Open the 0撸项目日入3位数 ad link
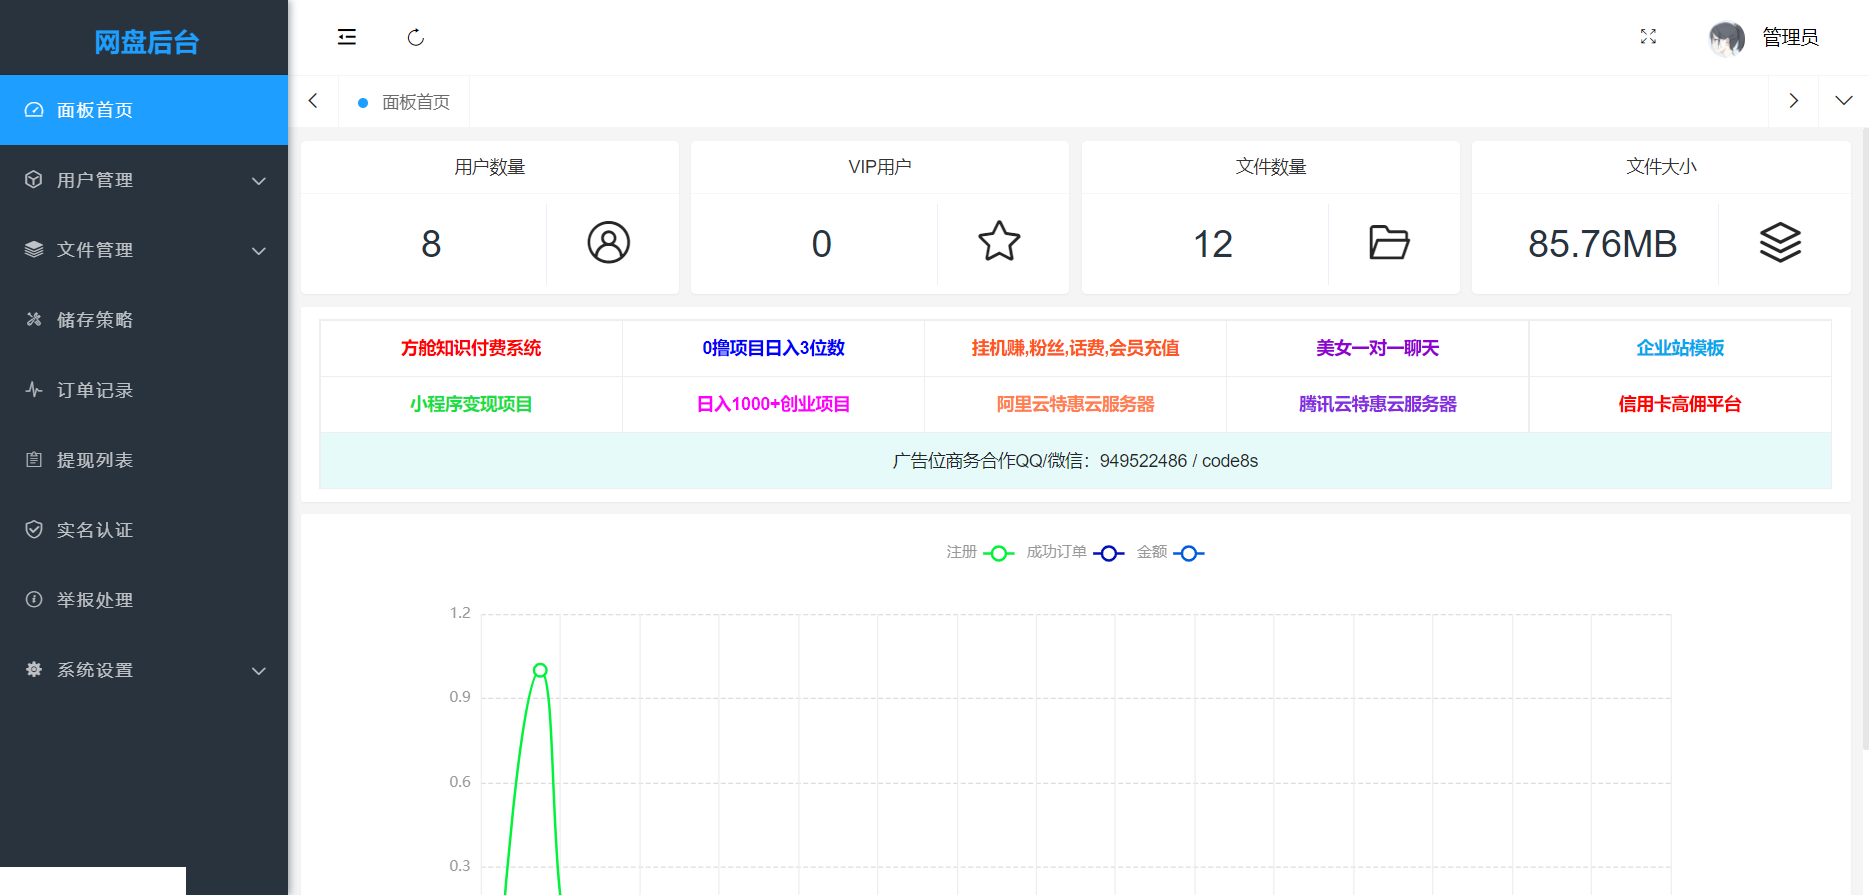The image size is (1869, 895). (x=773, y=348)
